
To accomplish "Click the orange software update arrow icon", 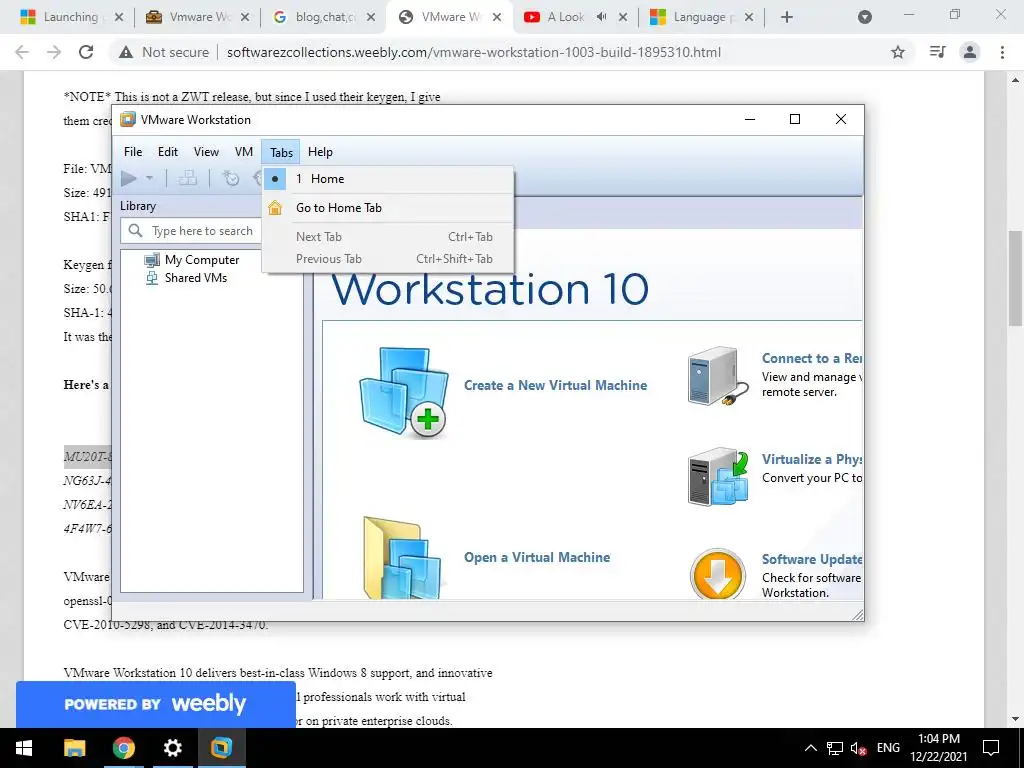I will 718,574.
